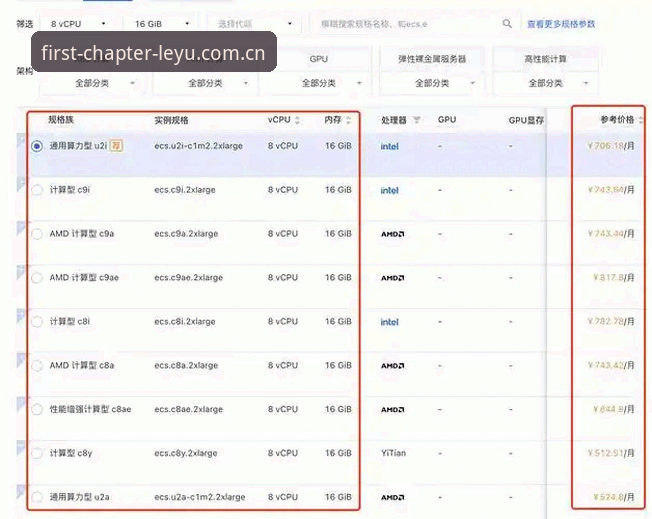Click the GPU显存 column header
Image resolution: width=652 pixels, height=519 pixels.
pos(526,120)
